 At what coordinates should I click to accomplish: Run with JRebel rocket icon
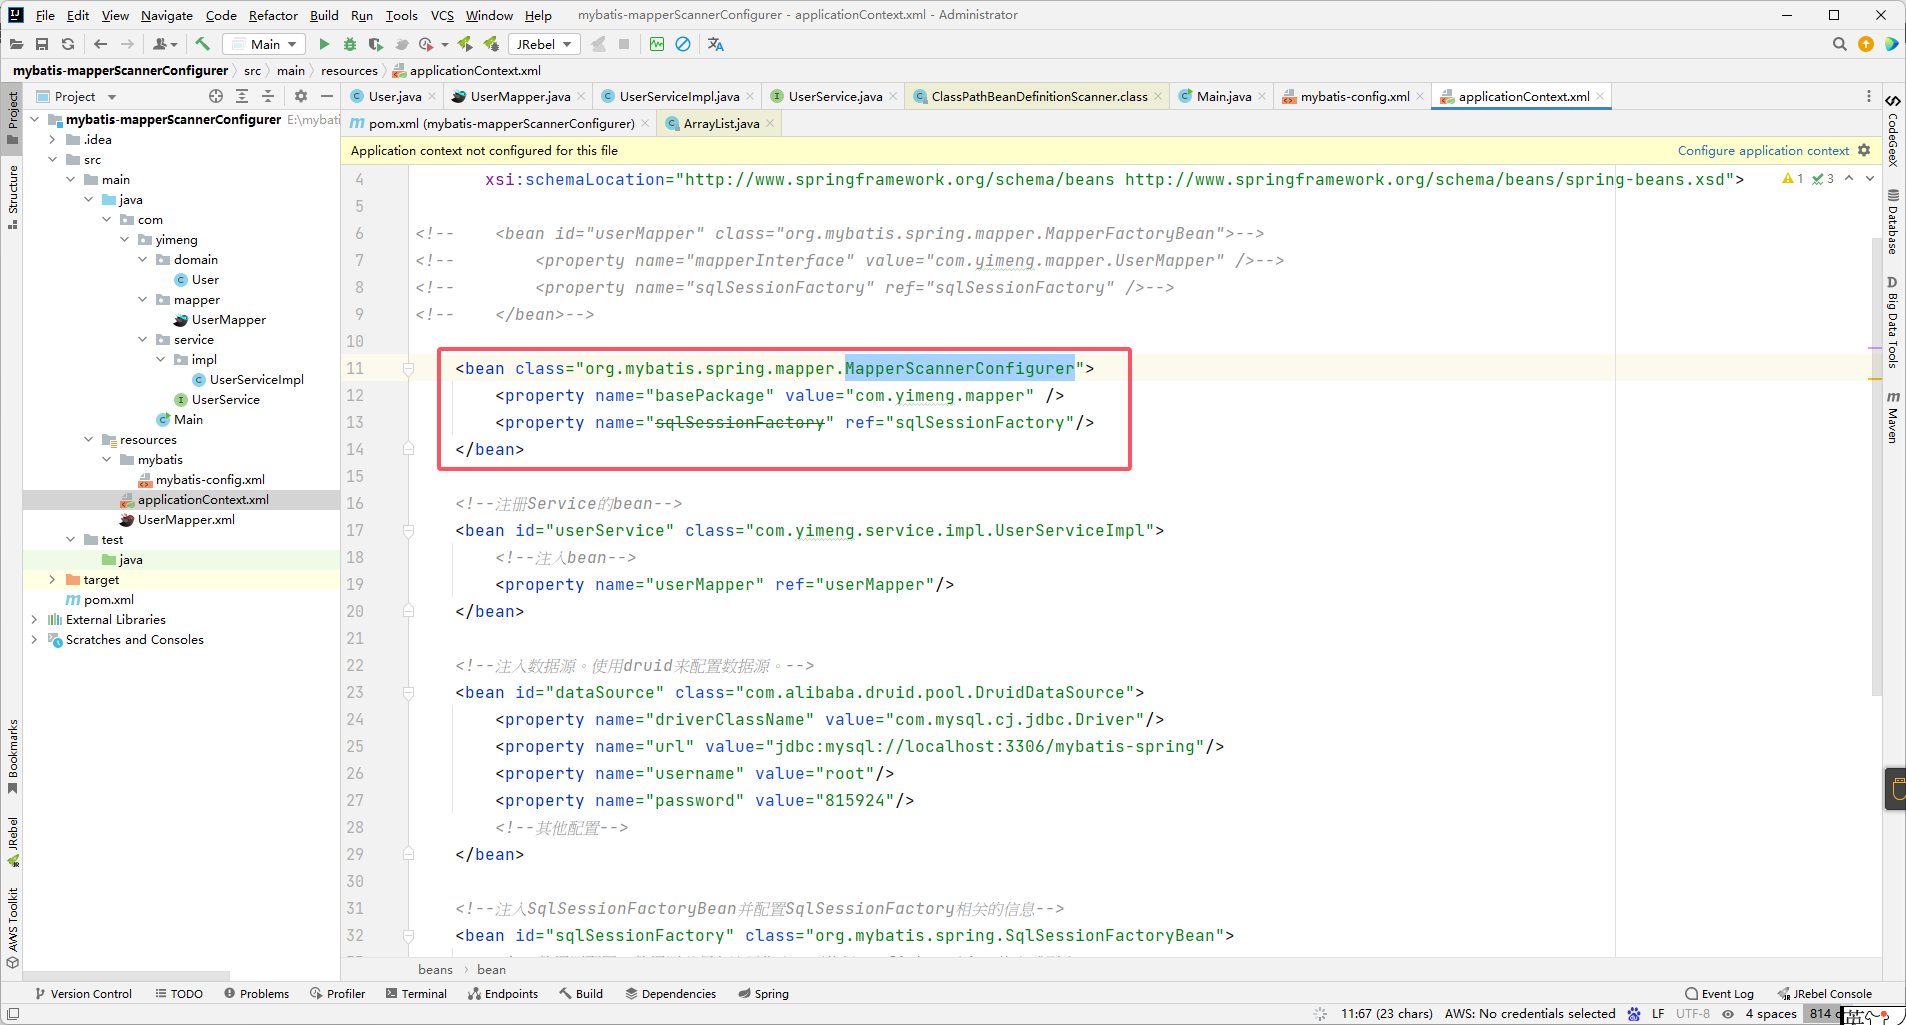465,44
